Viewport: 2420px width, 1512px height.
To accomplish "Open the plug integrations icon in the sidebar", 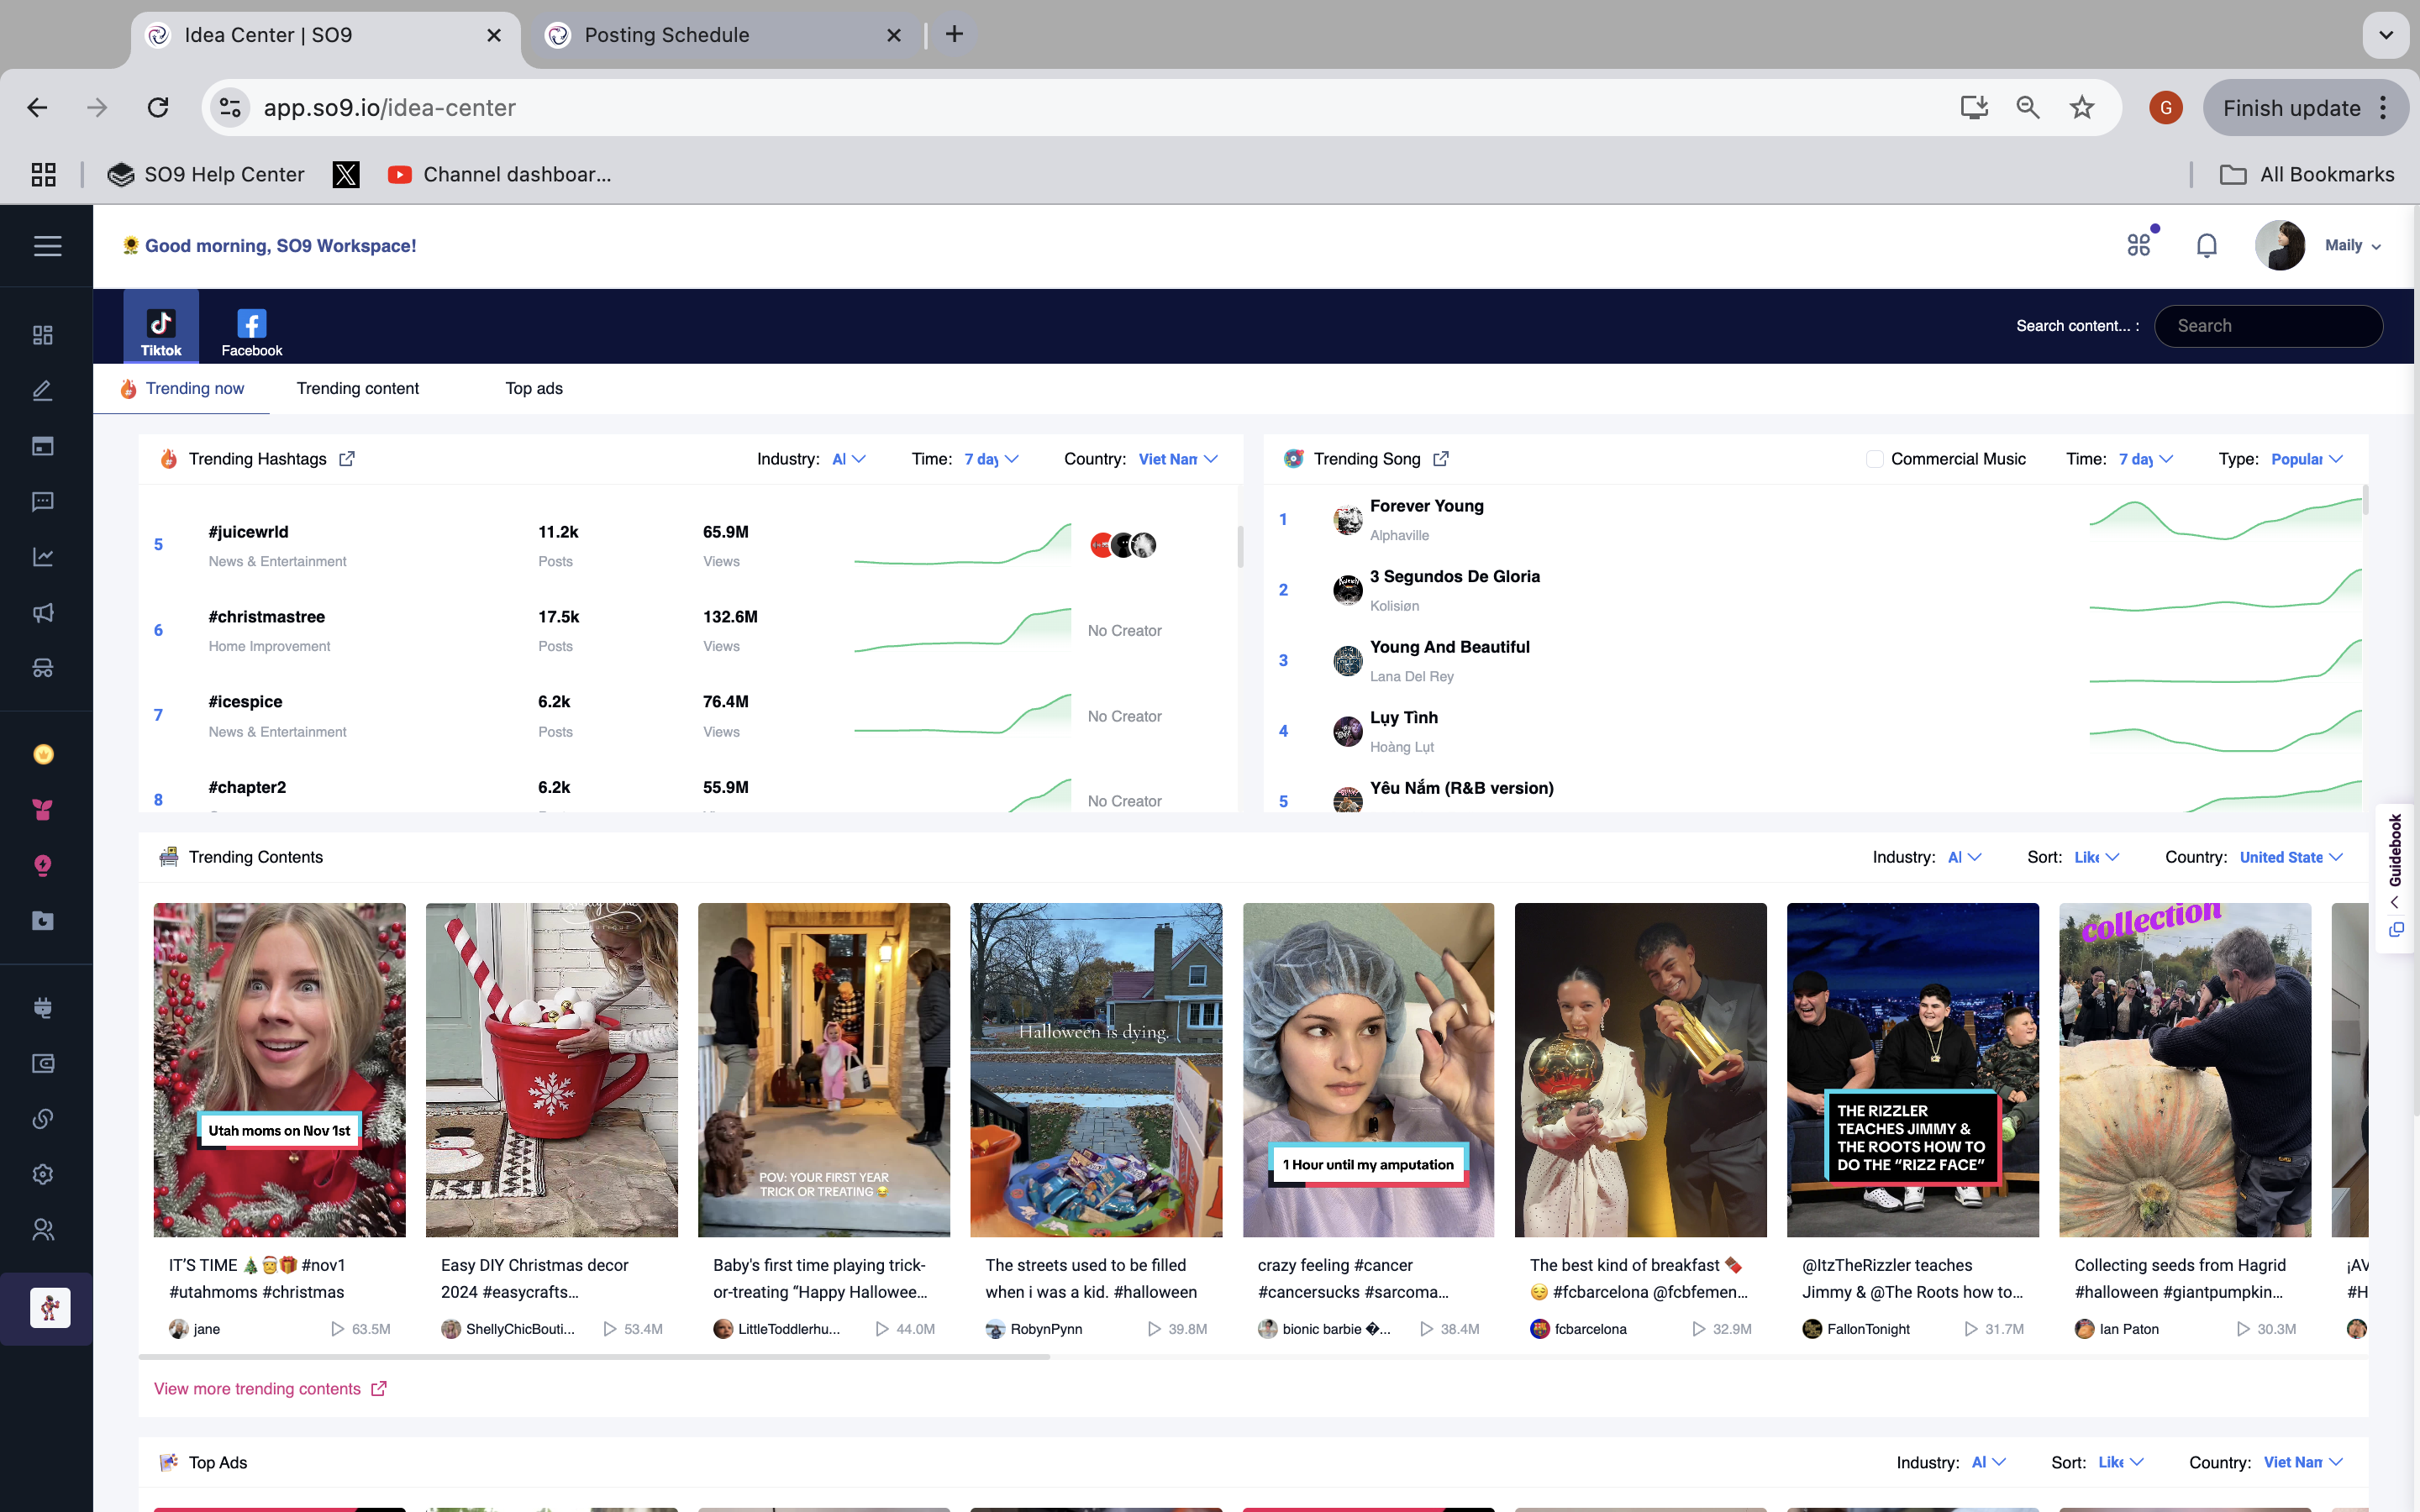I will pos(43,1008).
